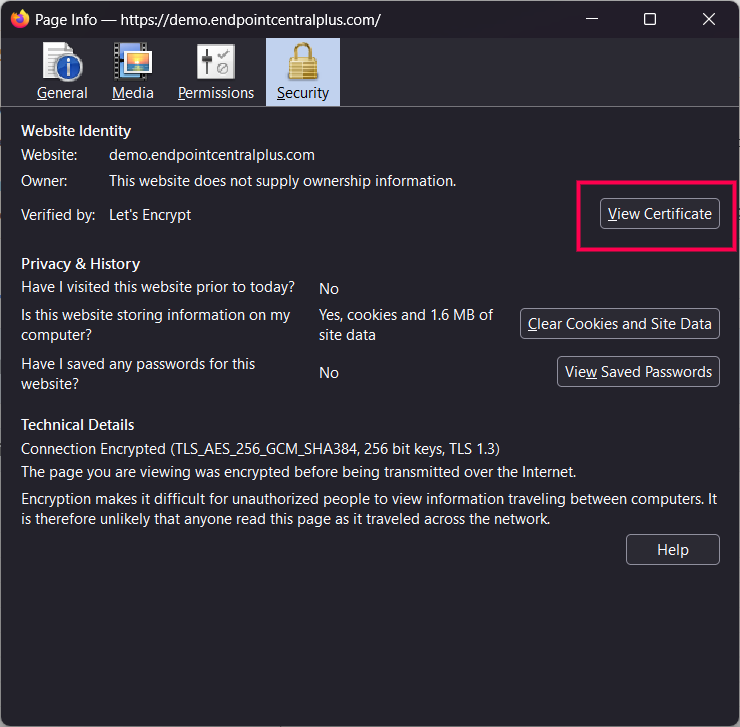Click the Website Identity heading
This screenshot has height=727, width=740.
76,131
